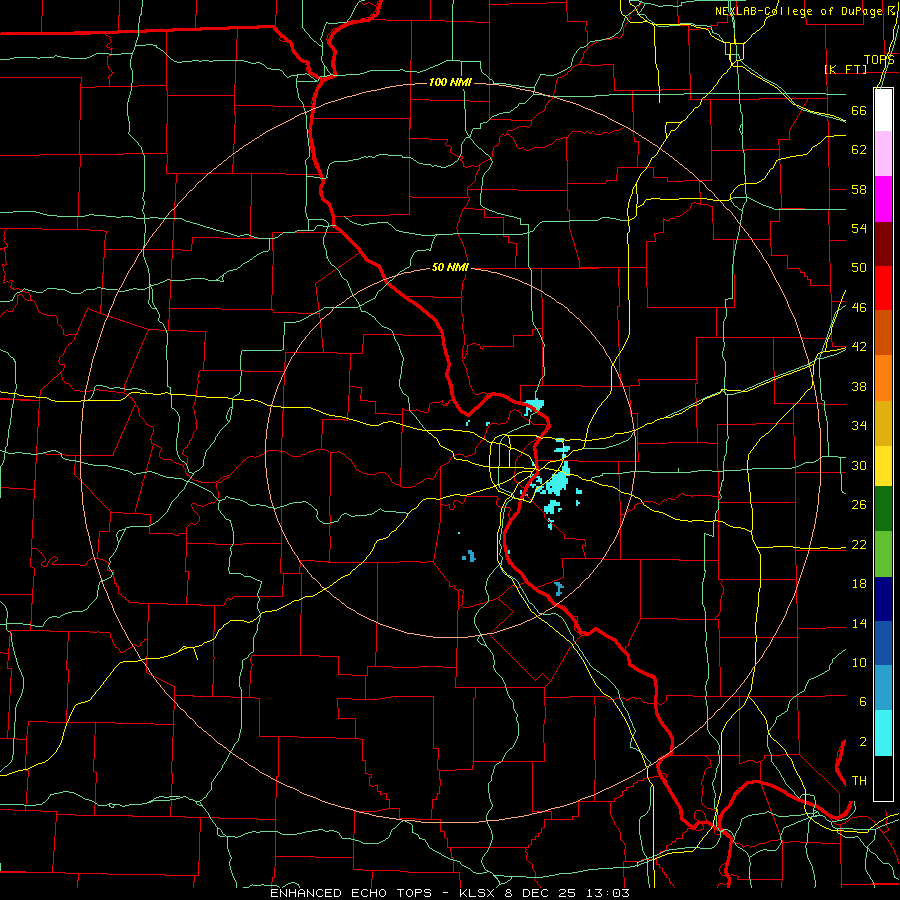Viewport: 900px width, 900px height.
Task: Click the '2' legend value
Action: pos(862,742)
